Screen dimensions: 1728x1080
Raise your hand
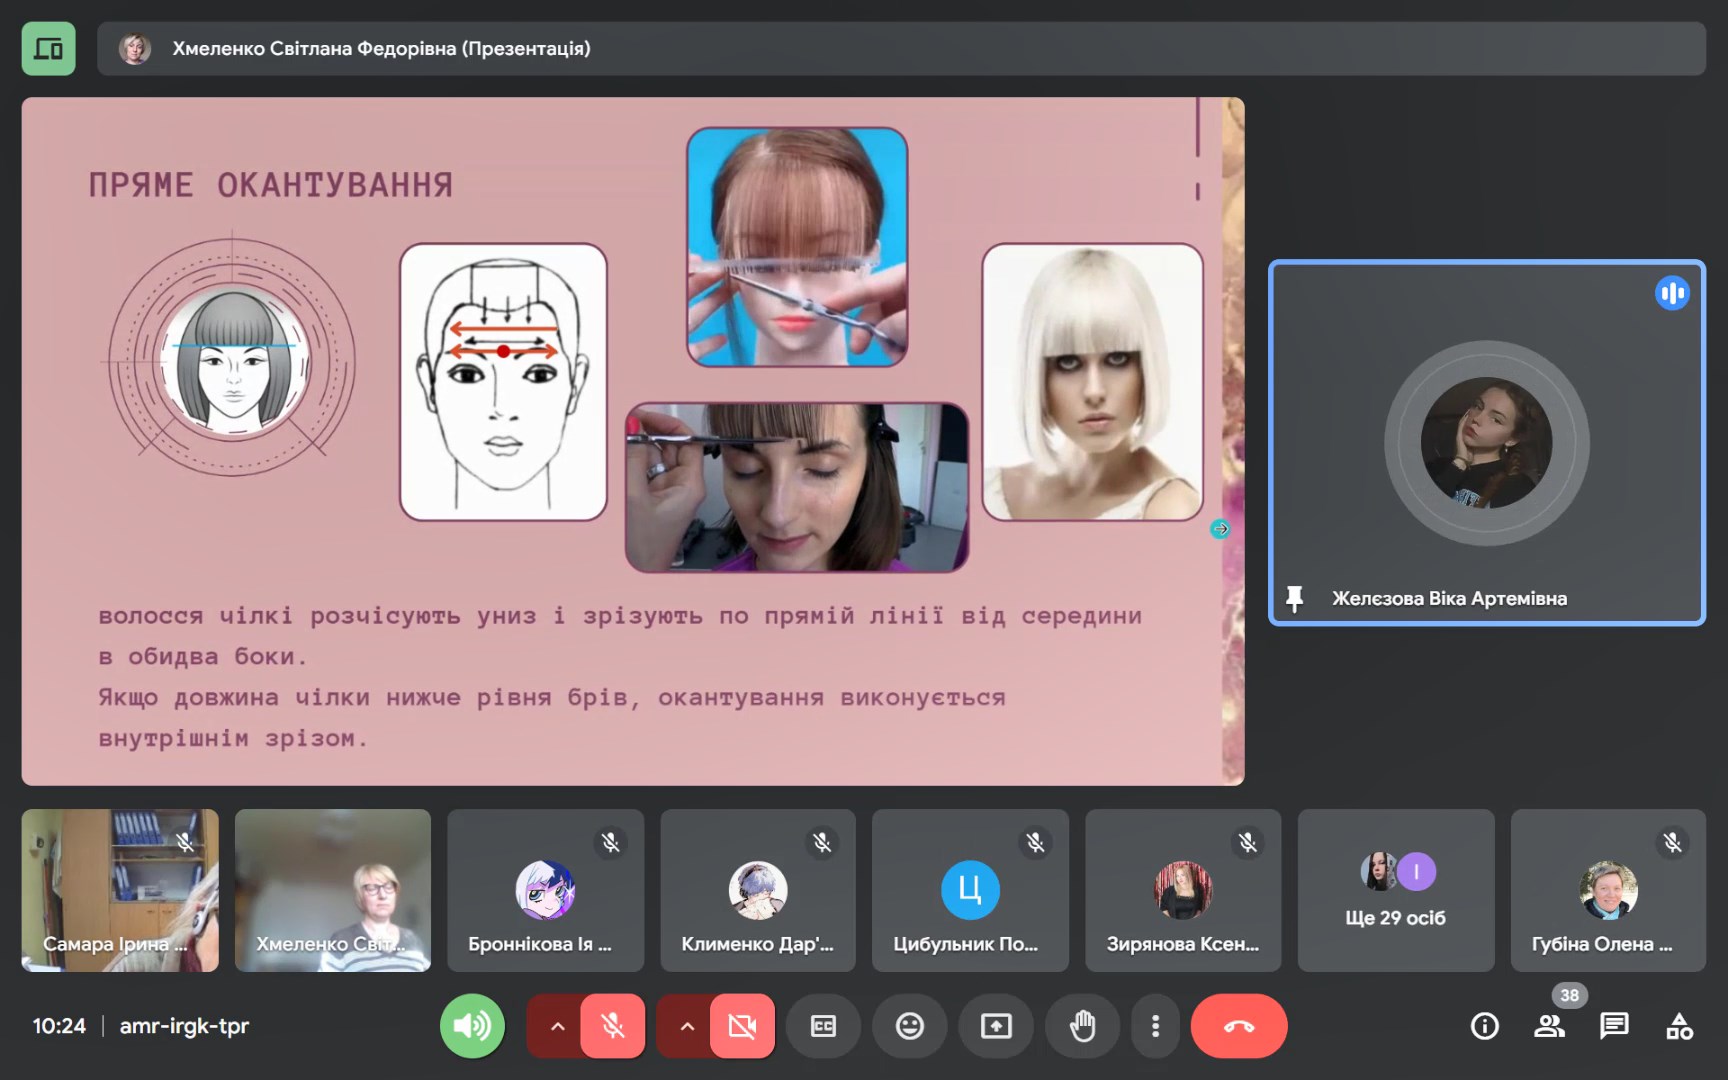[x=1082, y=1025]
